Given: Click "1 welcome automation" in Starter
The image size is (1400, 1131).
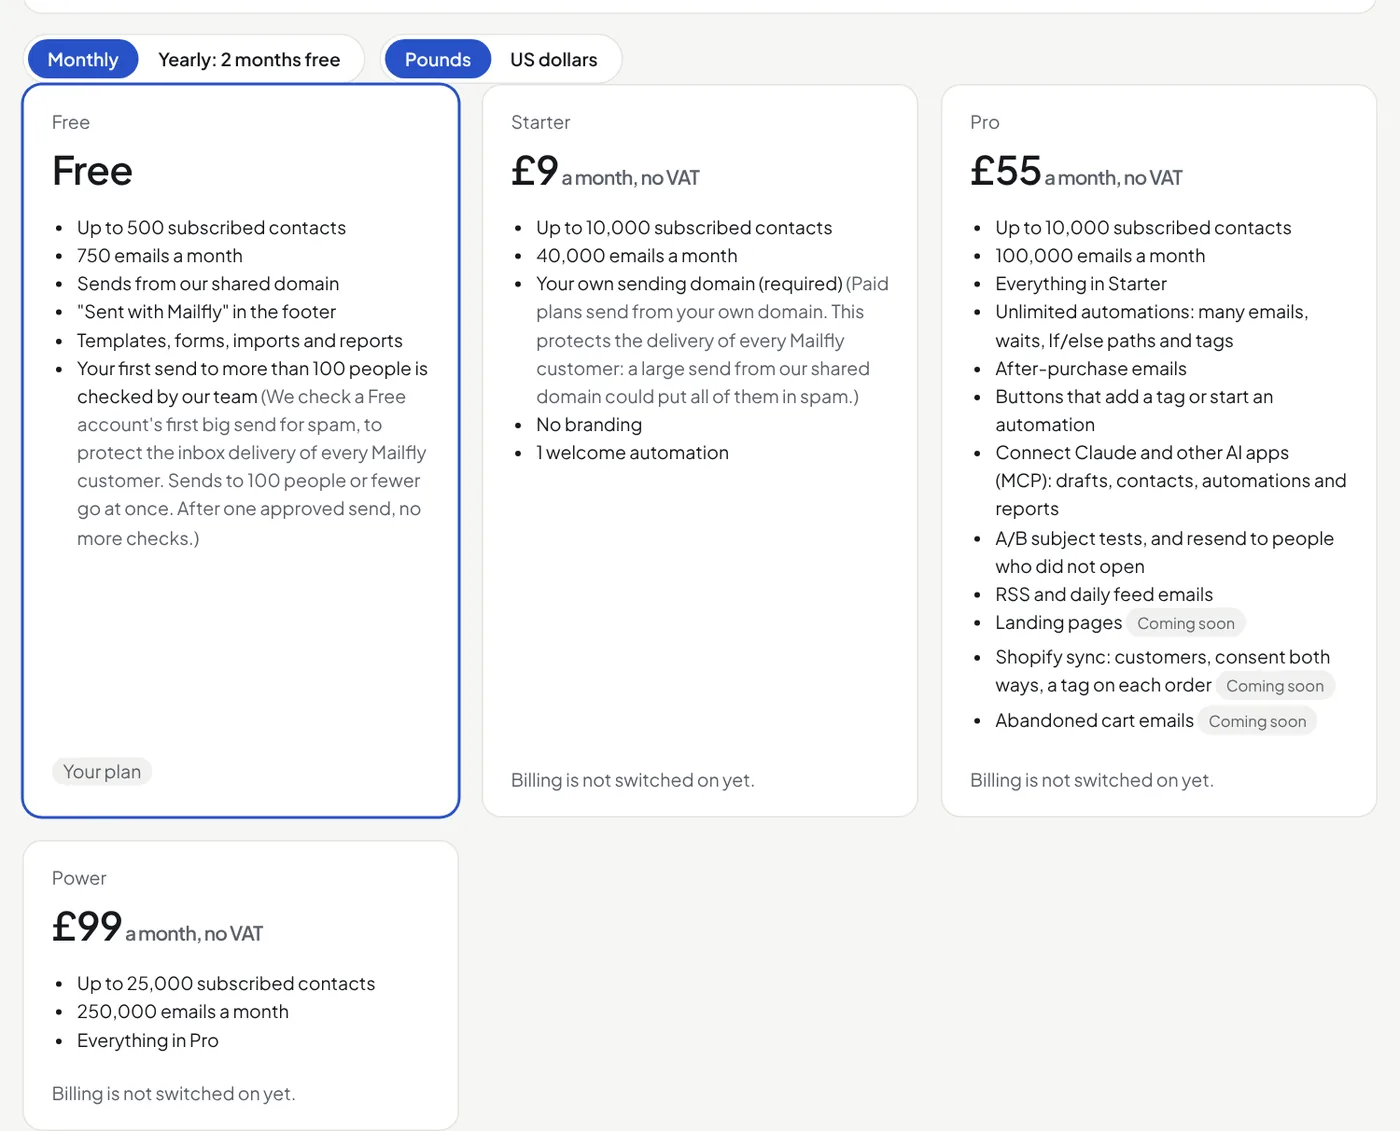Looking at the screenshot, I should [x=632, y=453].
